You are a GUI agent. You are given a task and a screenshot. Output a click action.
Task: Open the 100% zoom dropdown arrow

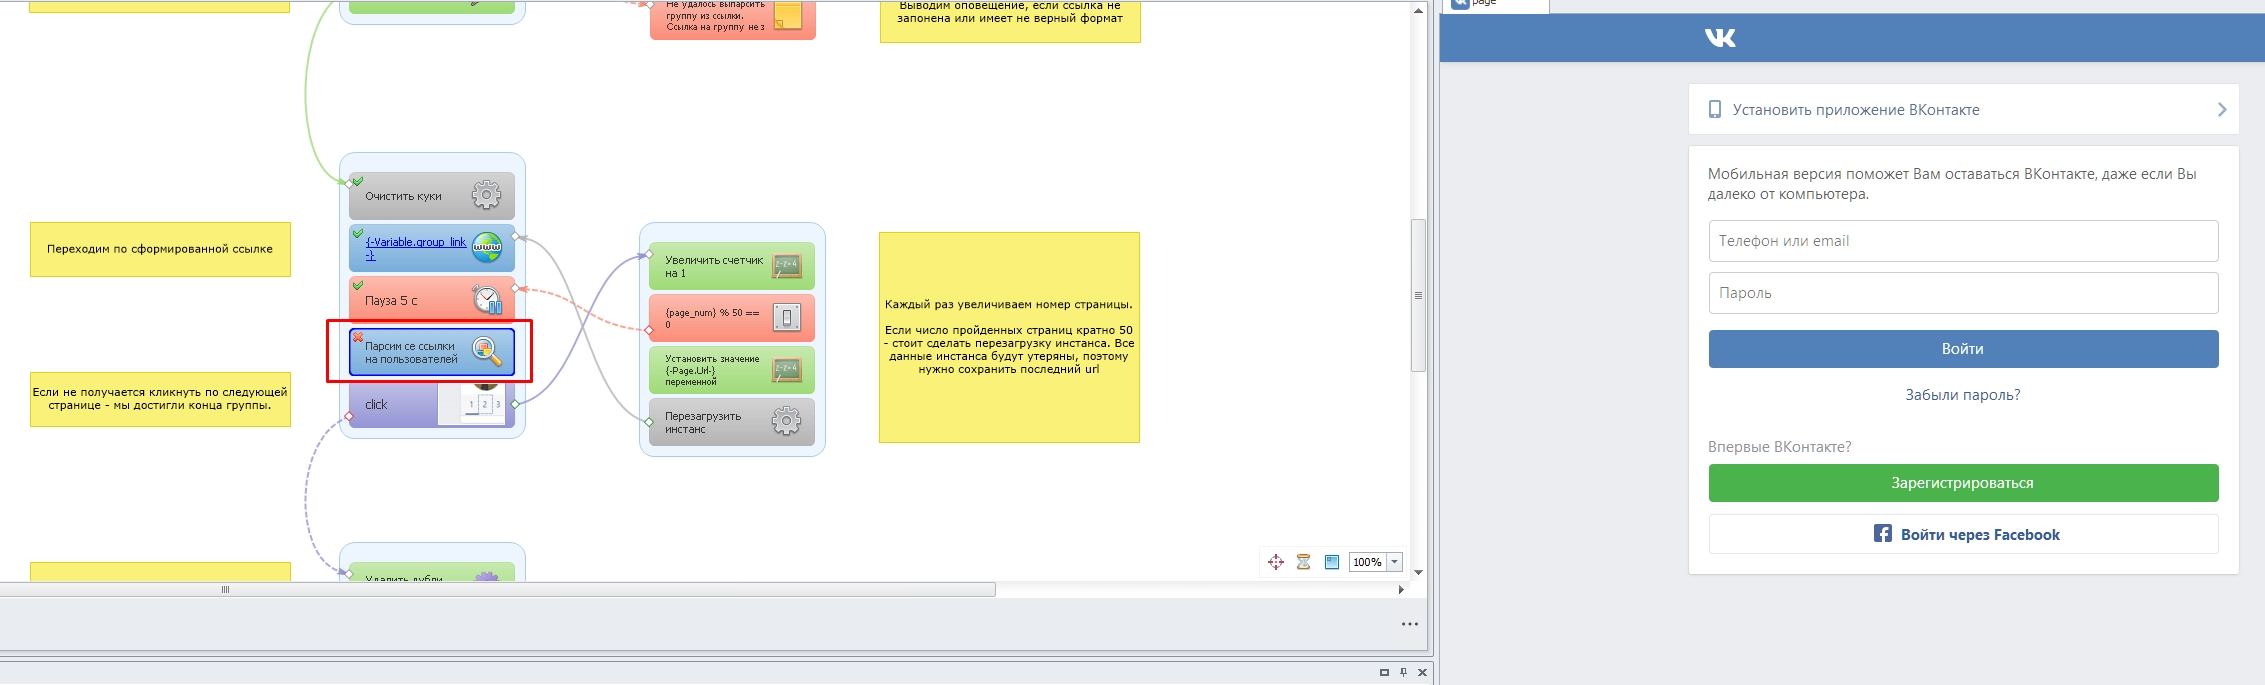point(1395,562)
